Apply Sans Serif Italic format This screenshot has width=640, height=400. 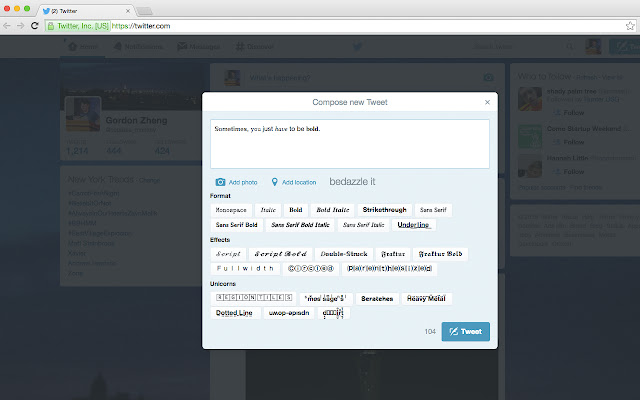coord(363,225)
